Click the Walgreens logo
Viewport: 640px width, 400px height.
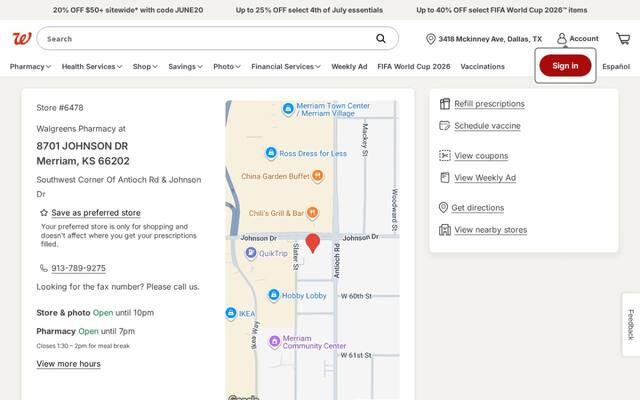point(22,39)
